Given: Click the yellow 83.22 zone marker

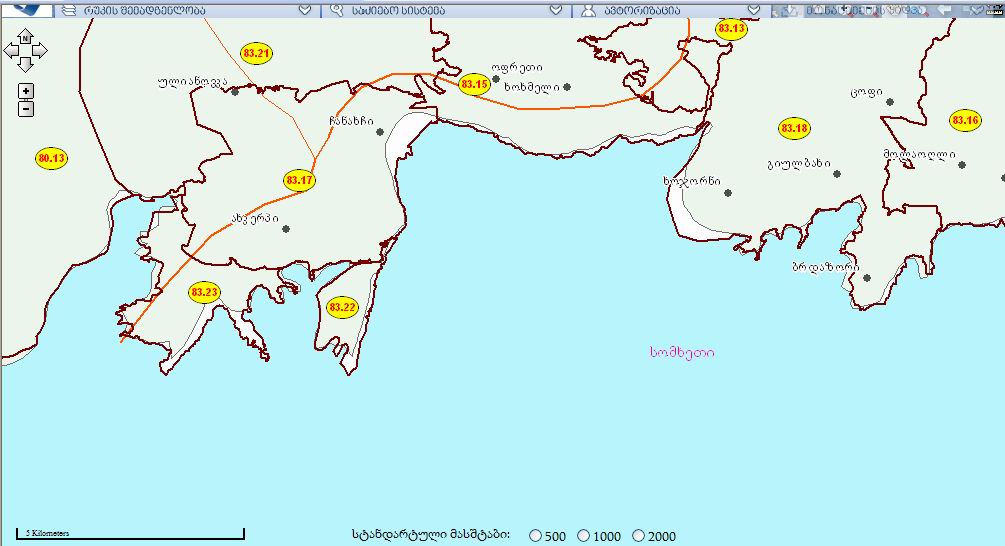Looking at the screenshot, I should [342, 308].
